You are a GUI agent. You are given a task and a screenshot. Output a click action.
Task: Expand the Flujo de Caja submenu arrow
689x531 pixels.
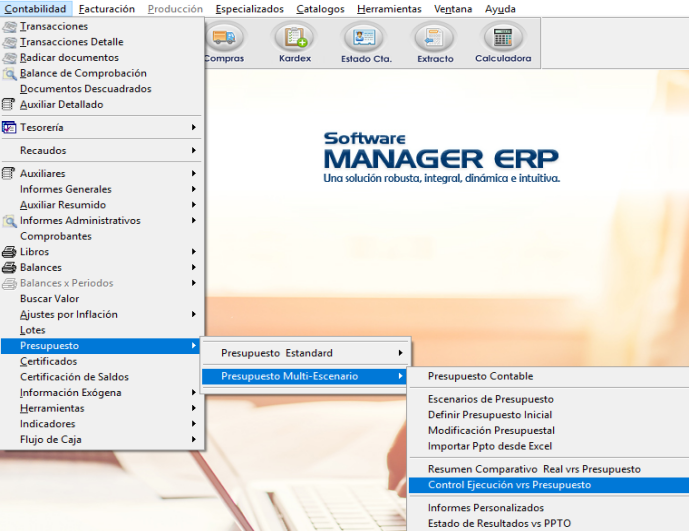194,440
